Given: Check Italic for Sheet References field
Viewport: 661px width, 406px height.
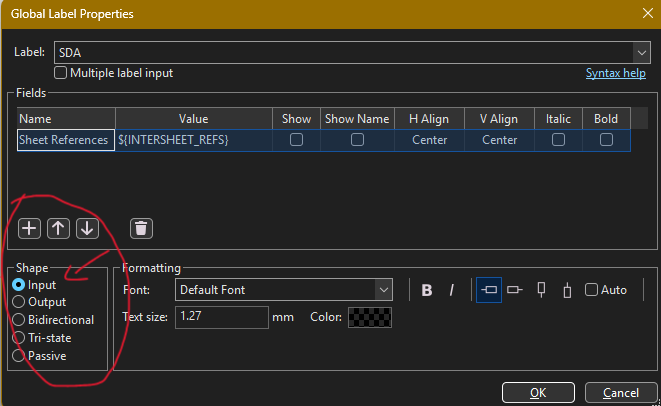Looking at the screenshot, I should (x=558, y=140).
